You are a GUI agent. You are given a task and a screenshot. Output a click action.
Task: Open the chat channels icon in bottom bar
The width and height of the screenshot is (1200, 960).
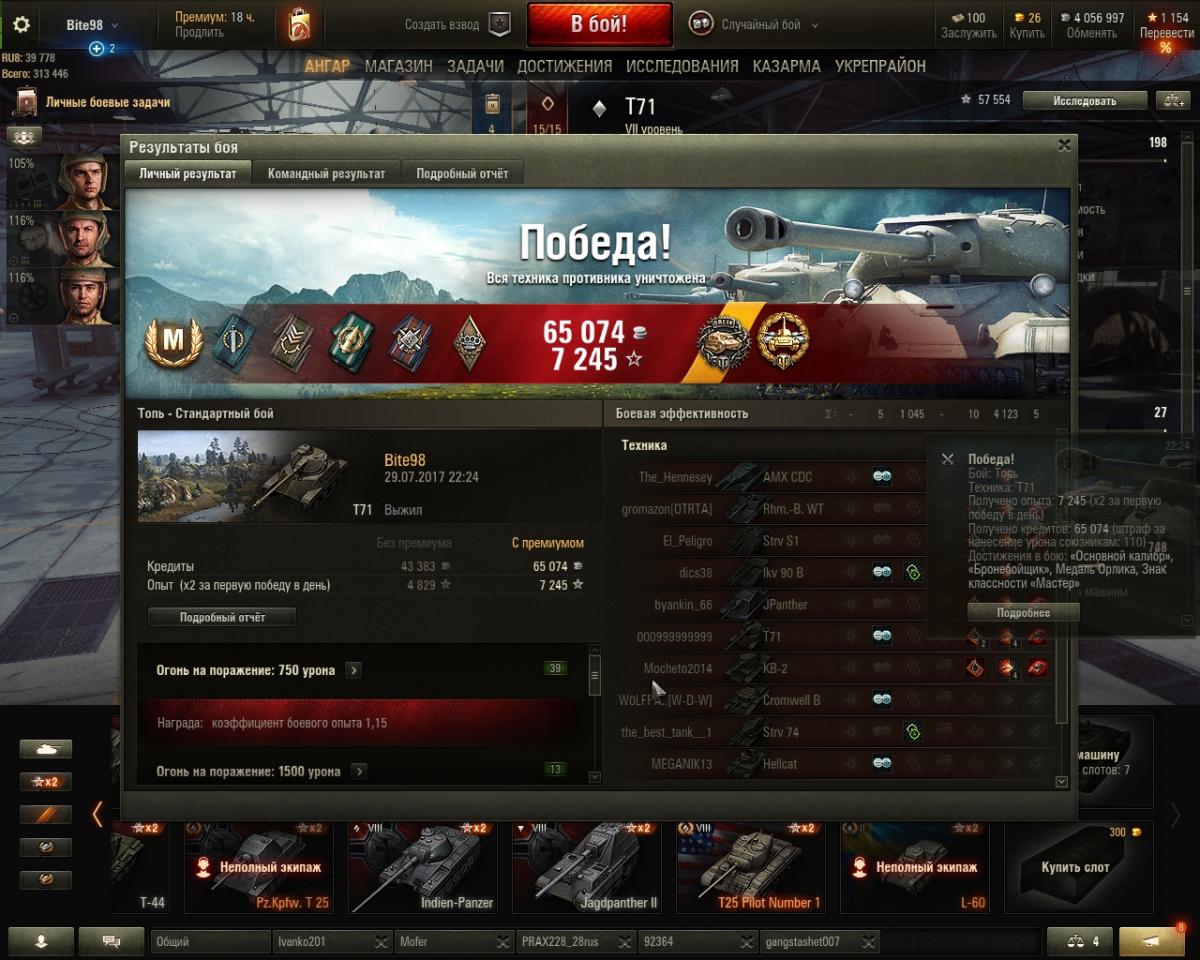[x=111, y=941]
